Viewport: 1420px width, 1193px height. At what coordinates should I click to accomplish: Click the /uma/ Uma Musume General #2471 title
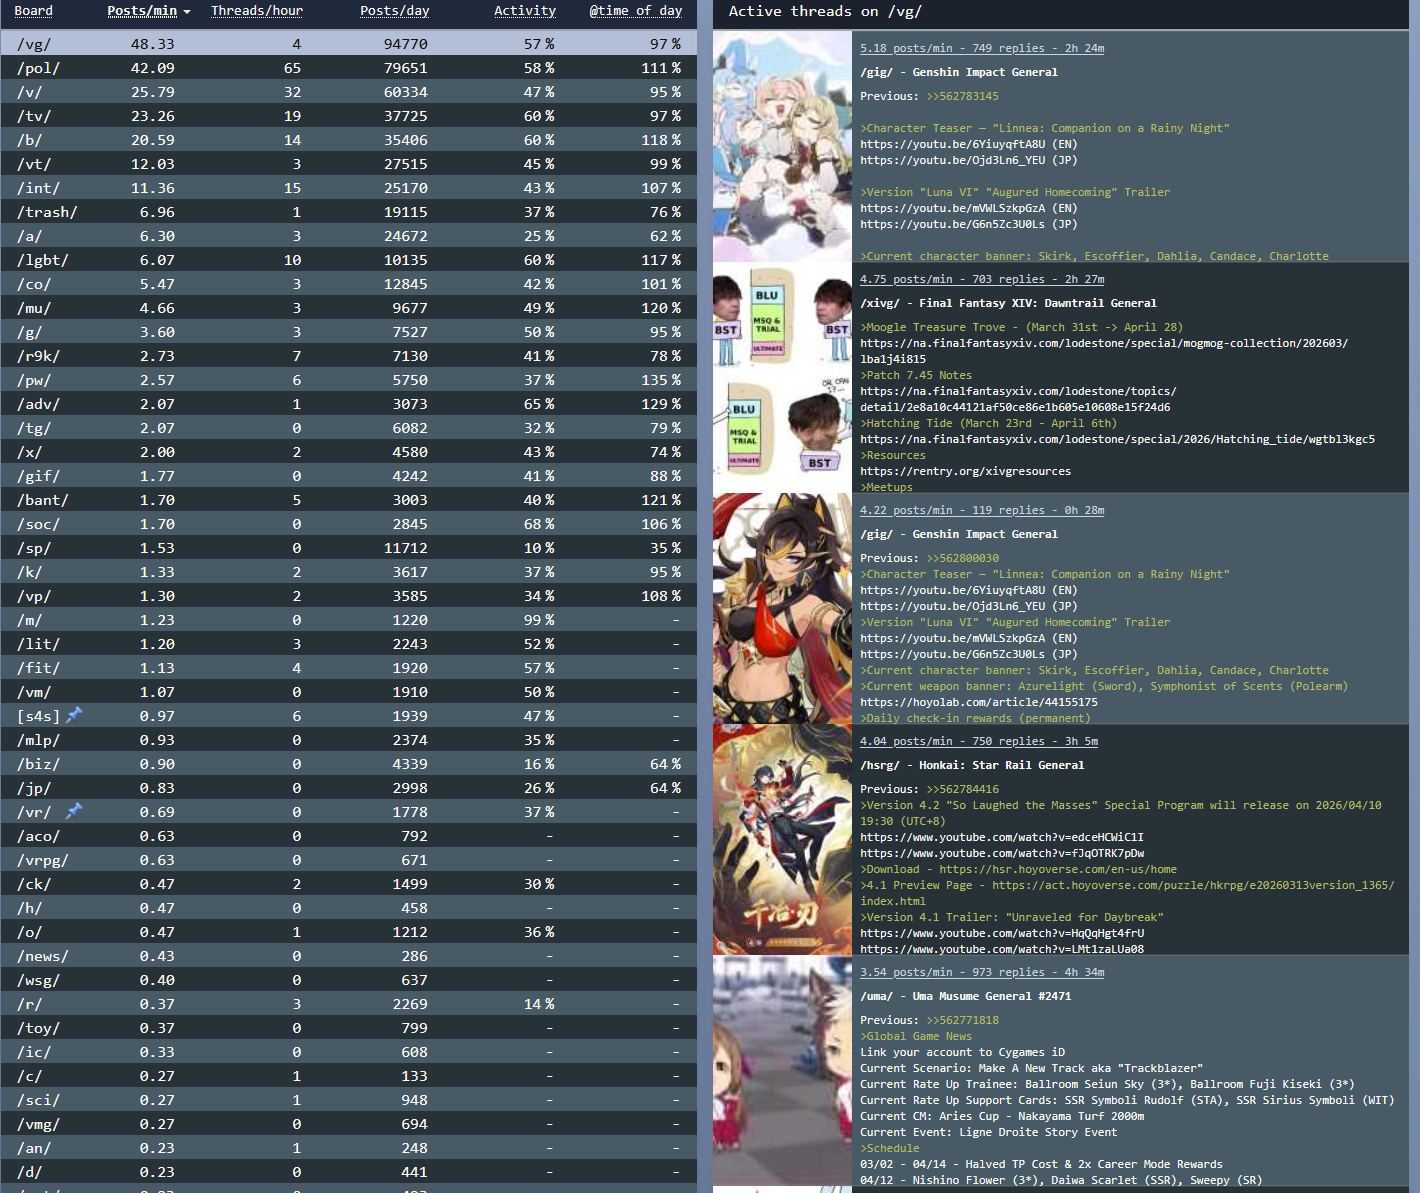point(965,996)
